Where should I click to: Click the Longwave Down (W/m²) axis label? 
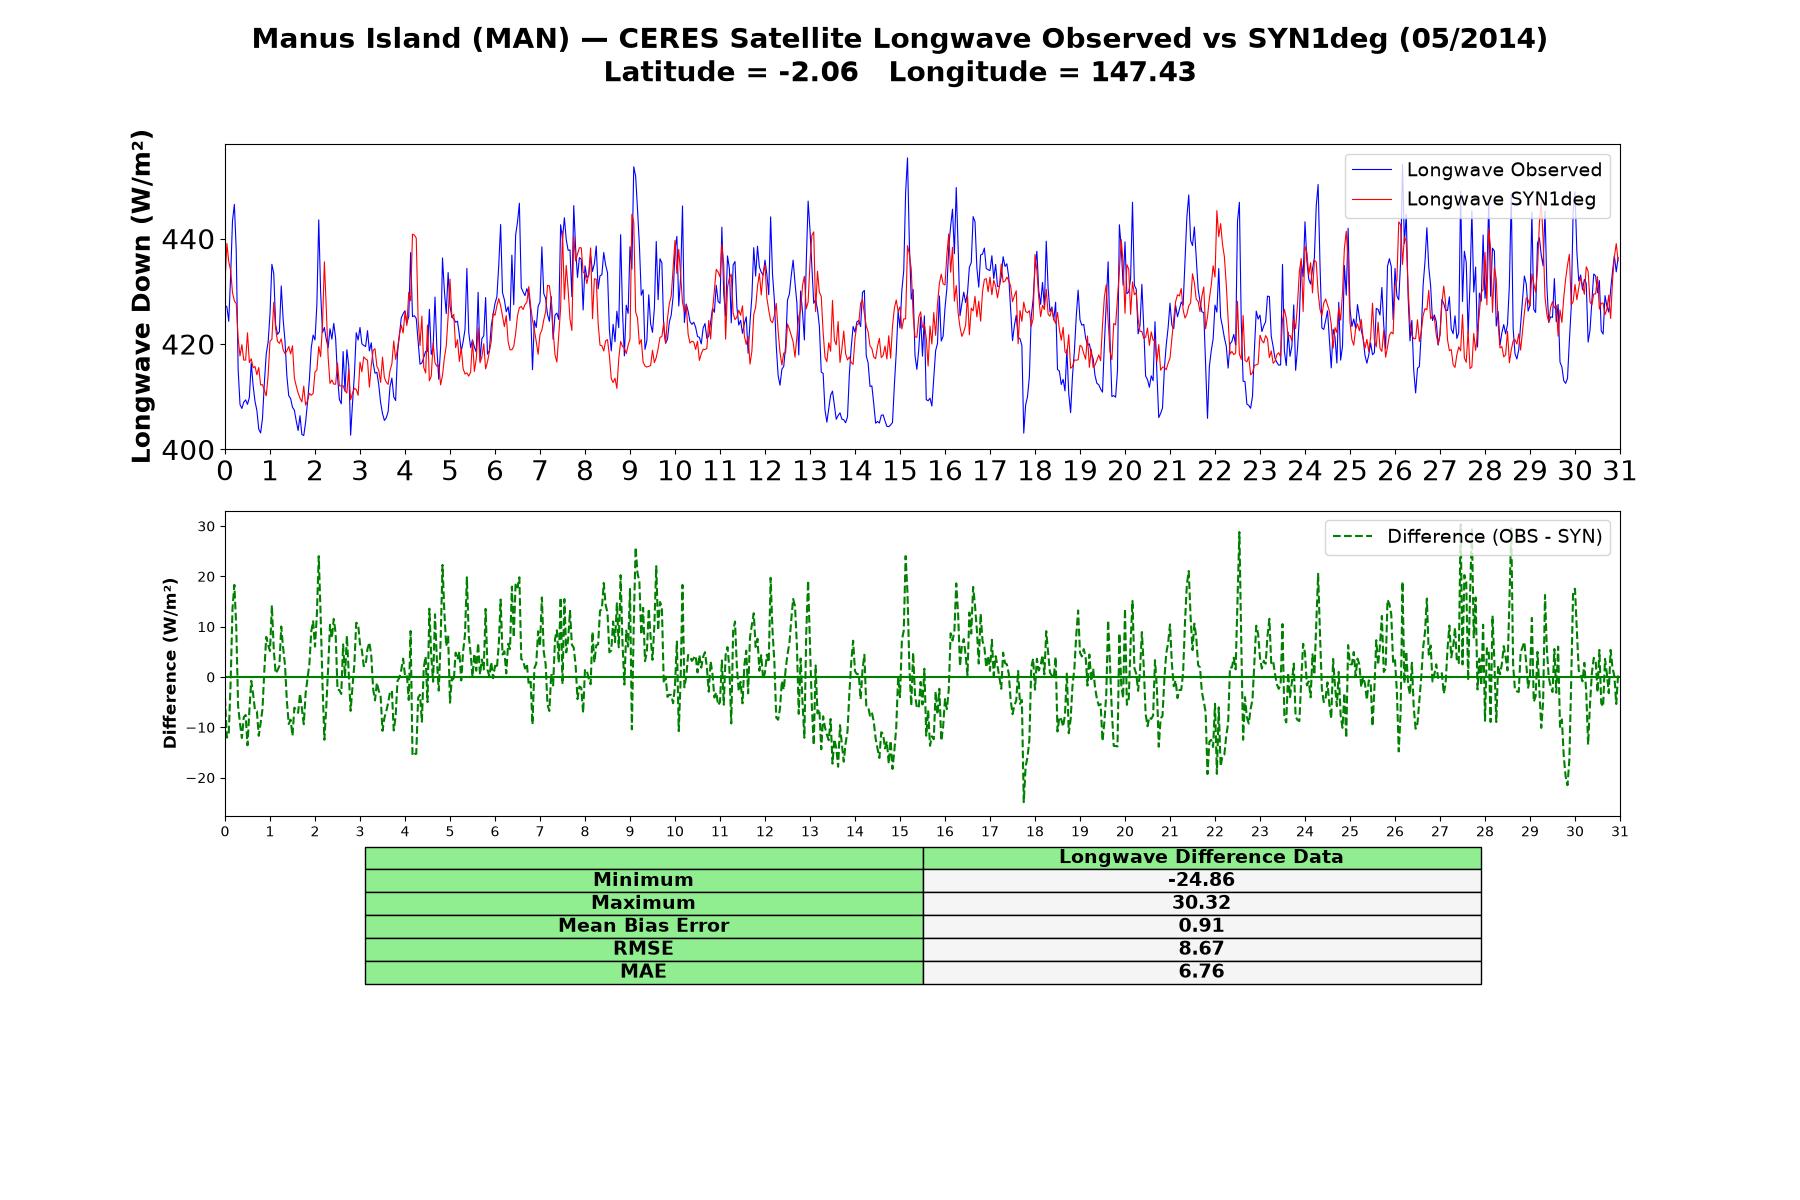pyautogui.click(x=142, y=296)
